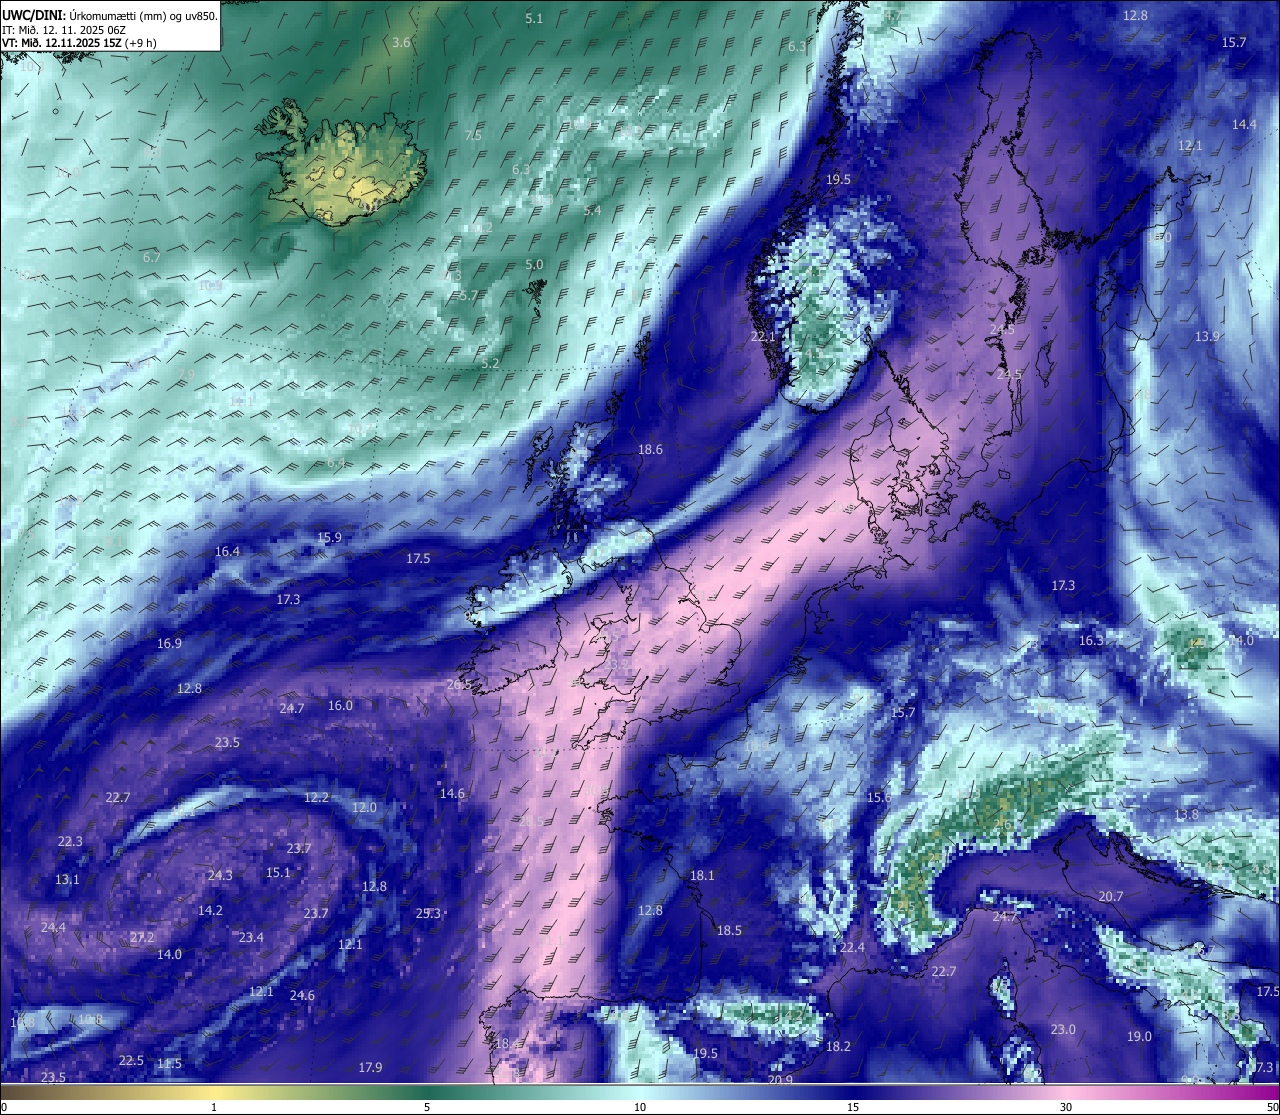The height and width of the screenshot is (1115, 1280).
Task: Click the 16.4 value over the Atlantic
Action: pos(227,552)
